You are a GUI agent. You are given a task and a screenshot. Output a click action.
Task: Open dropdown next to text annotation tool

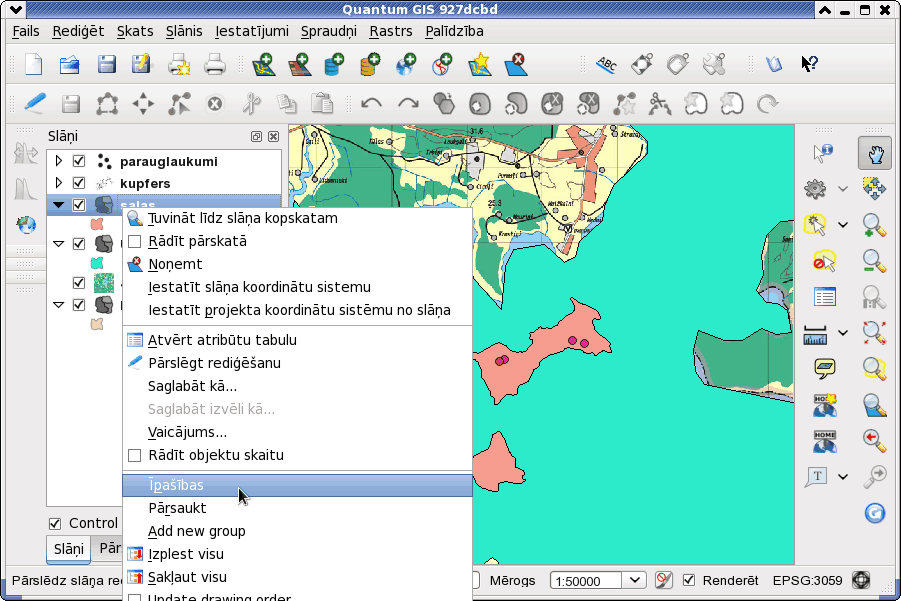point(842,476)
